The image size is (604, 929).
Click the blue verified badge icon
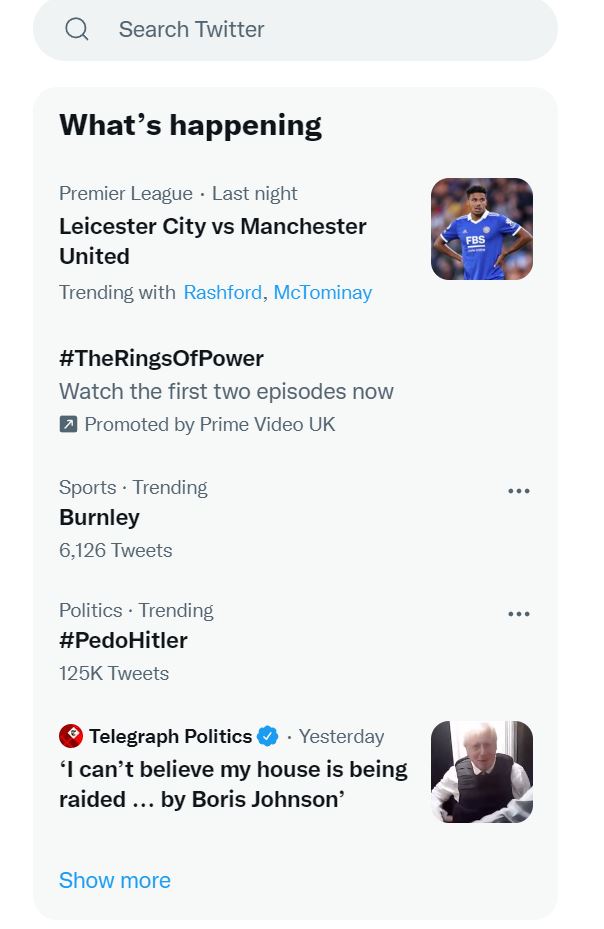tap(268, 737)
